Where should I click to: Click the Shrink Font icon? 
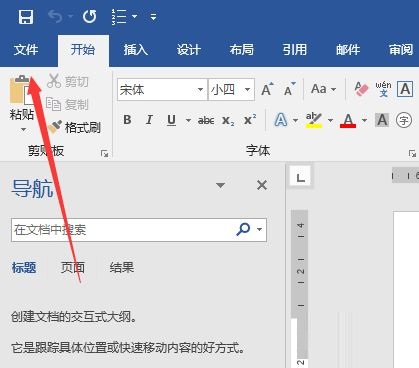(289, 89)
